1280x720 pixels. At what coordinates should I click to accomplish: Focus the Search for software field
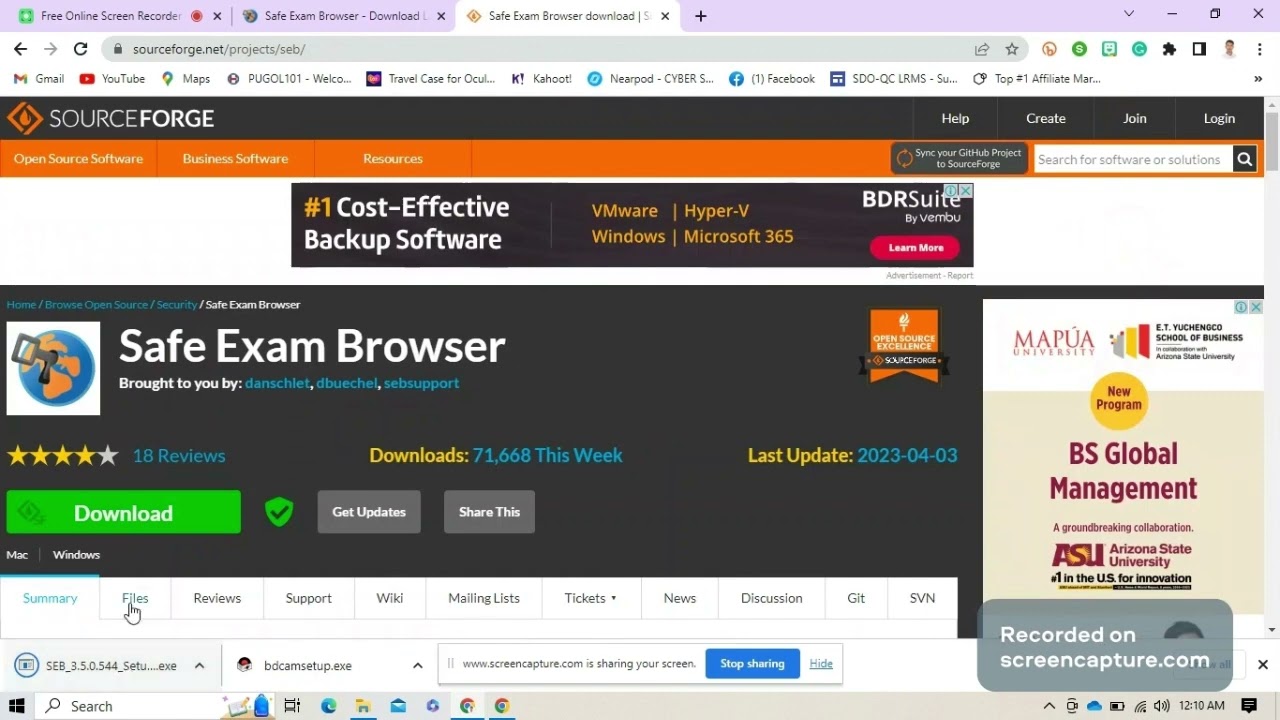(1133, 159)
